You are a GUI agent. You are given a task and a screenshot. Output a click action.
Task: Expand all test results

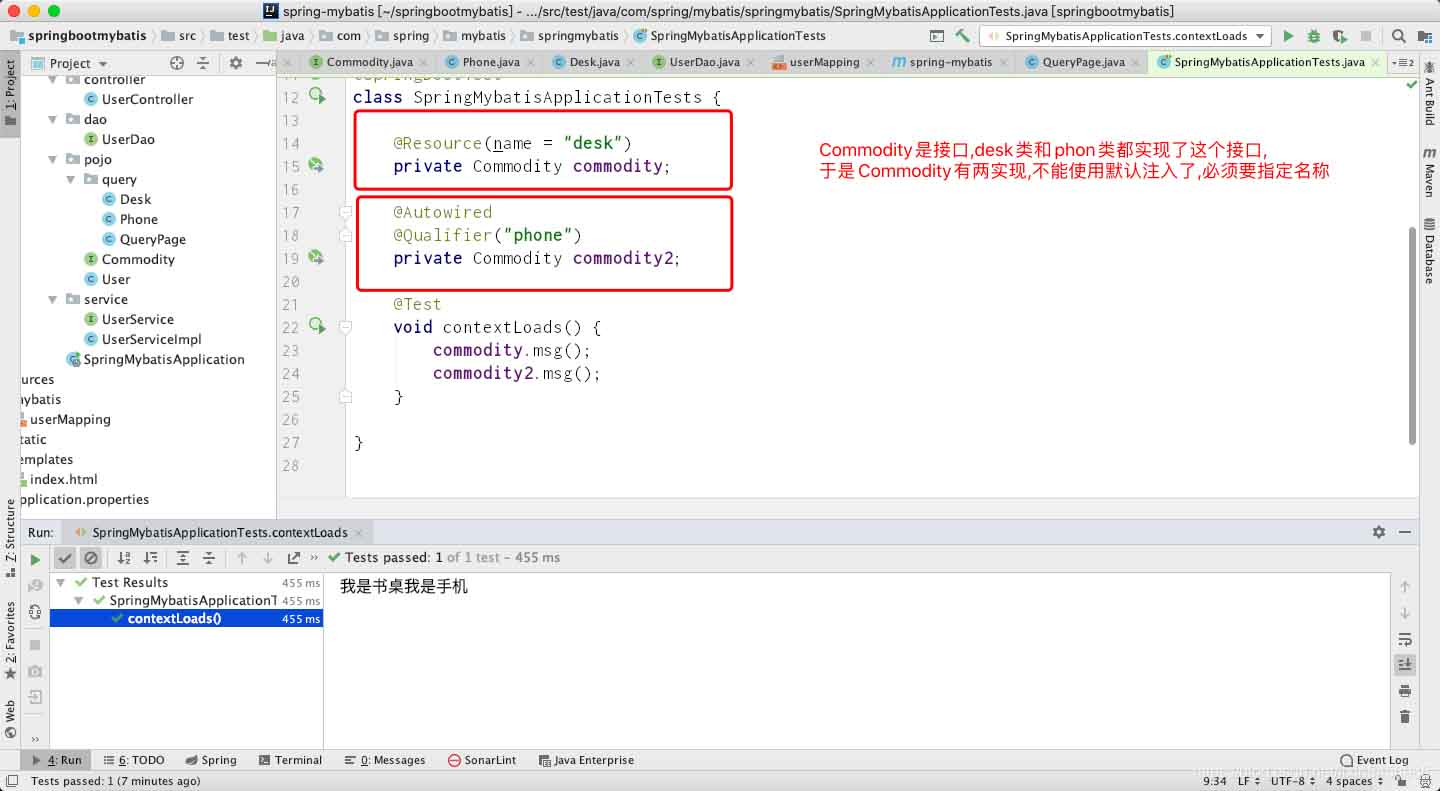click(x=183, y=558)
